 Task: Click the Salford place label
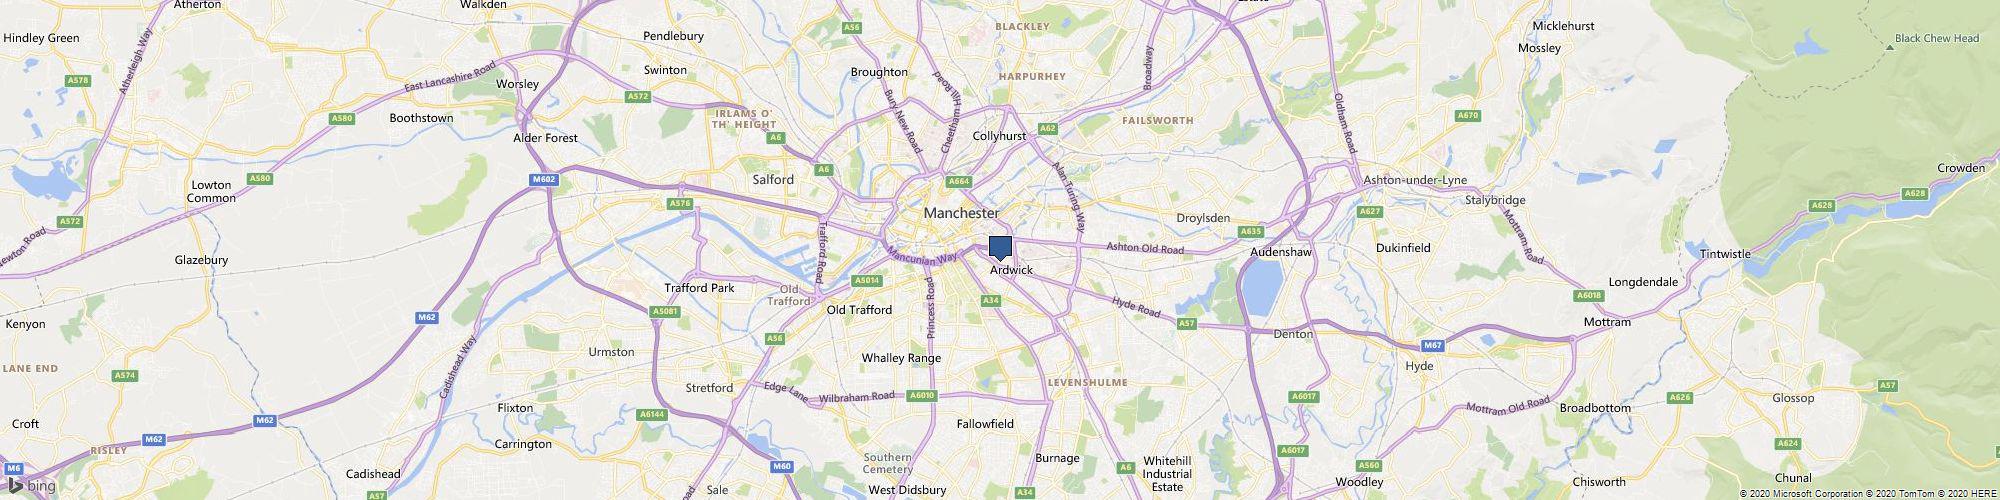[x=773, y=180]
